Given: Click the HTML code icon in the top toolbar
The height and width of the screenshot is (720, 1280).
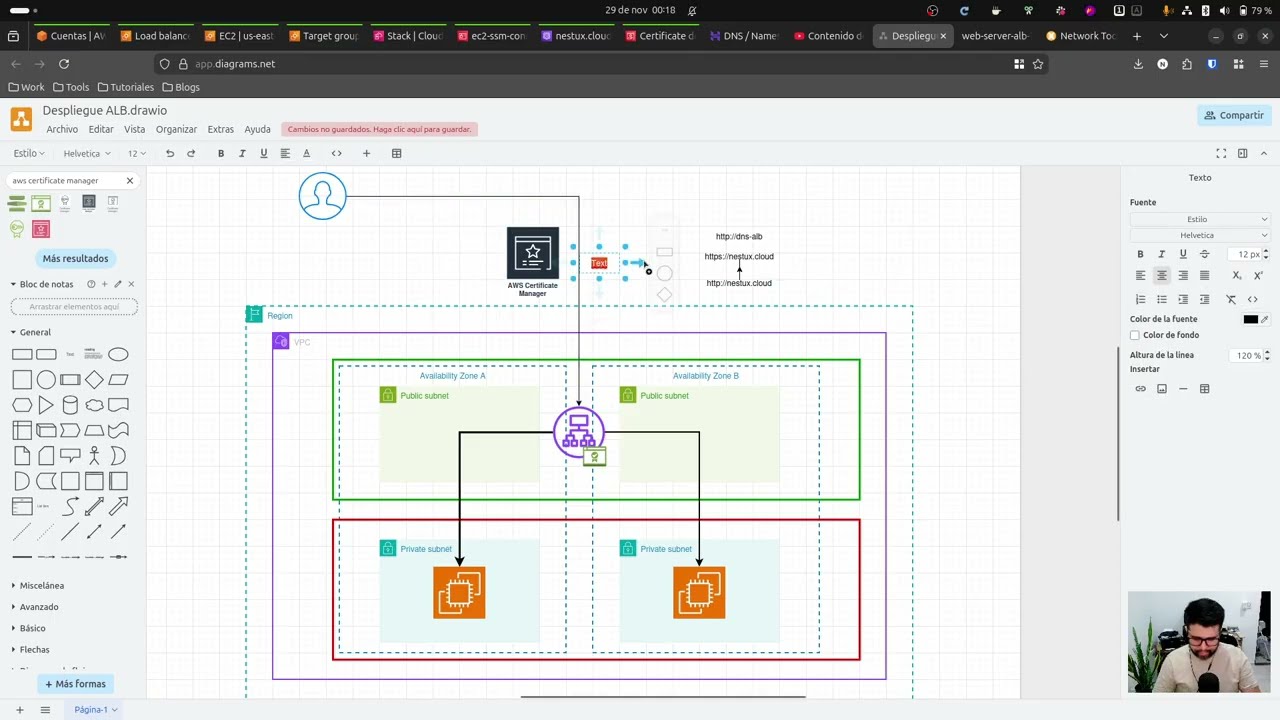Looking at the screenshot, I should (336, 153).
